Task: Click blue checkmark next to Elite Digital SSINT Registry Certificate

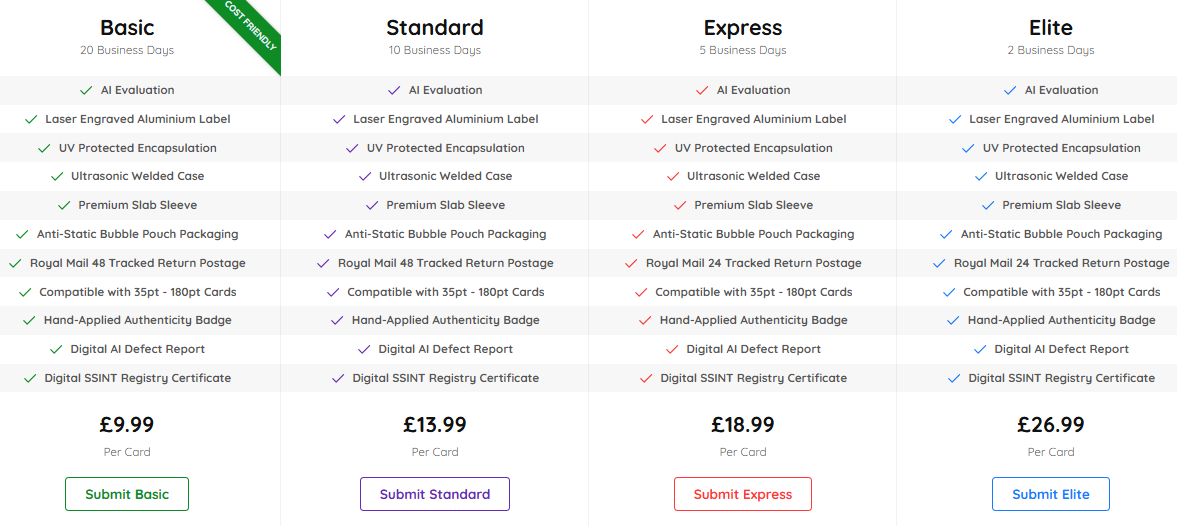Action: [x=954, y=379]
